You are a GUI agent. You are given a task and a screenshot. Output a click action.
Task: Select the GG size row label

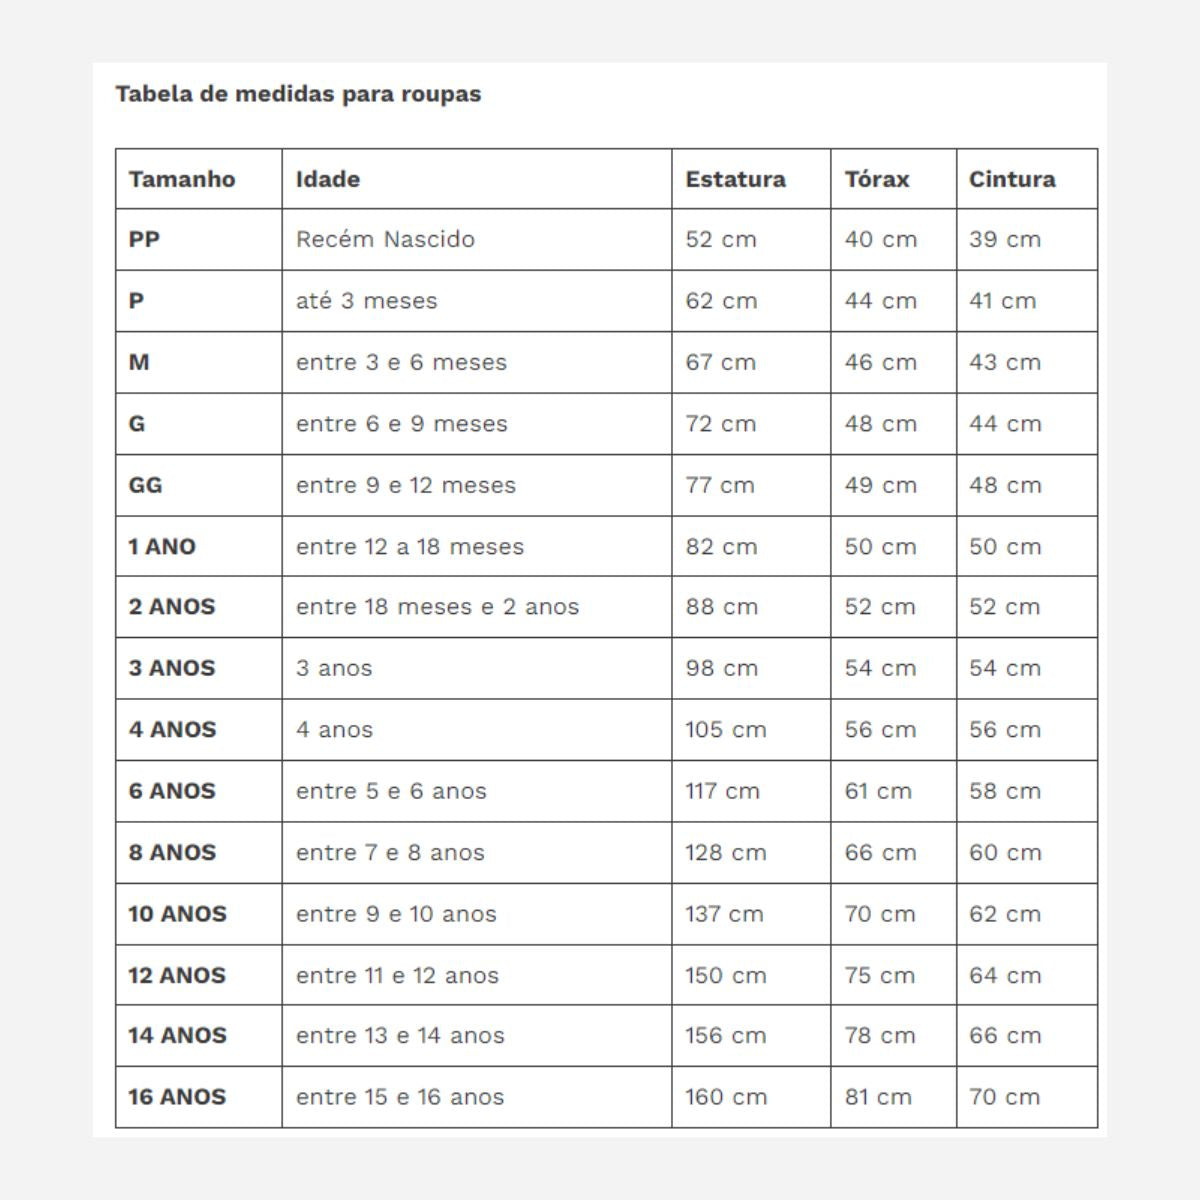click(146, 486)
